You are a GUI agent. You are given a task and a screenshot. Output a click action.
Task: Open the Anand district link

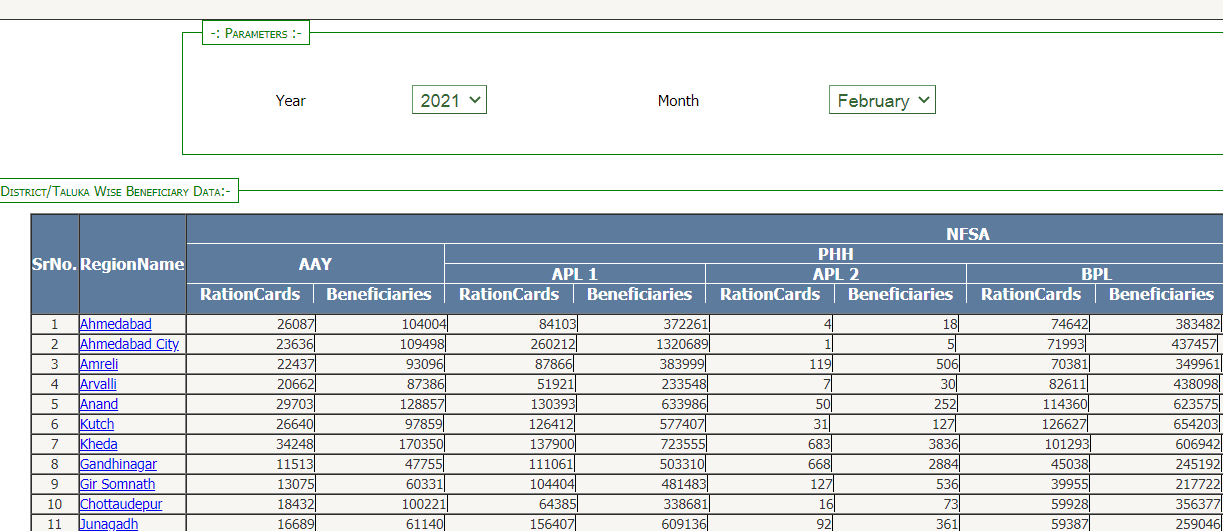(x=99, y=404)
